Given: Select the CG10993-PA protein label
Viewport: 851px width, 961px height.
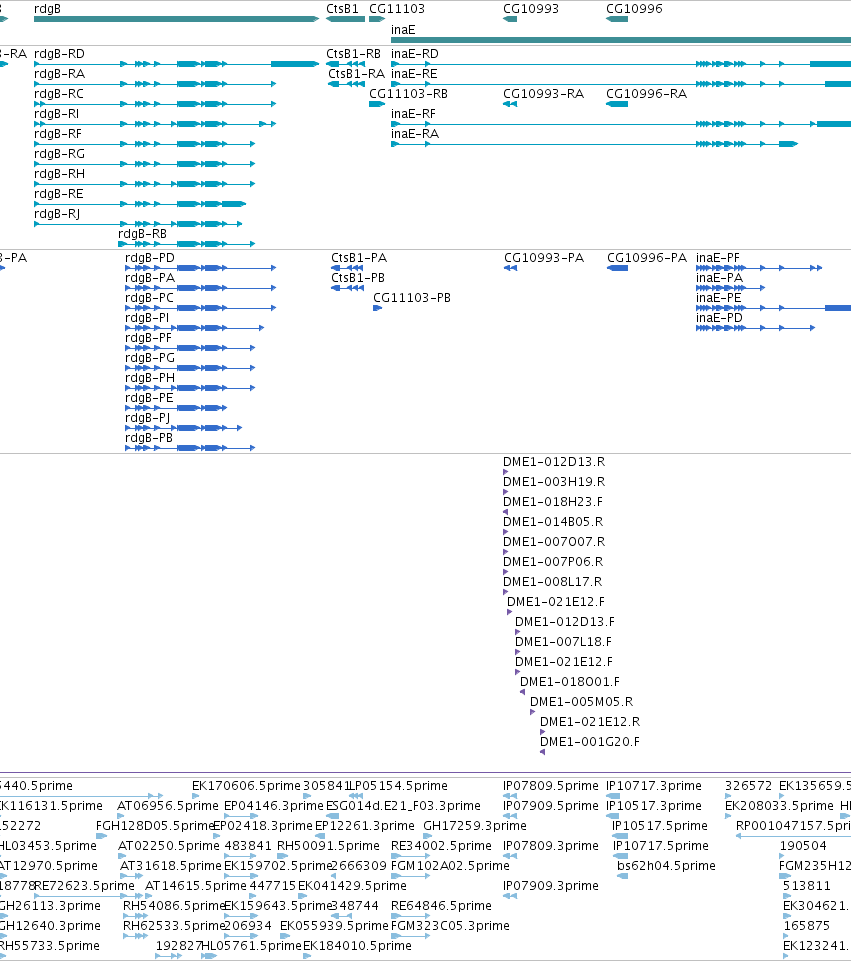Looking at the screenshot, I should (544, 258).
